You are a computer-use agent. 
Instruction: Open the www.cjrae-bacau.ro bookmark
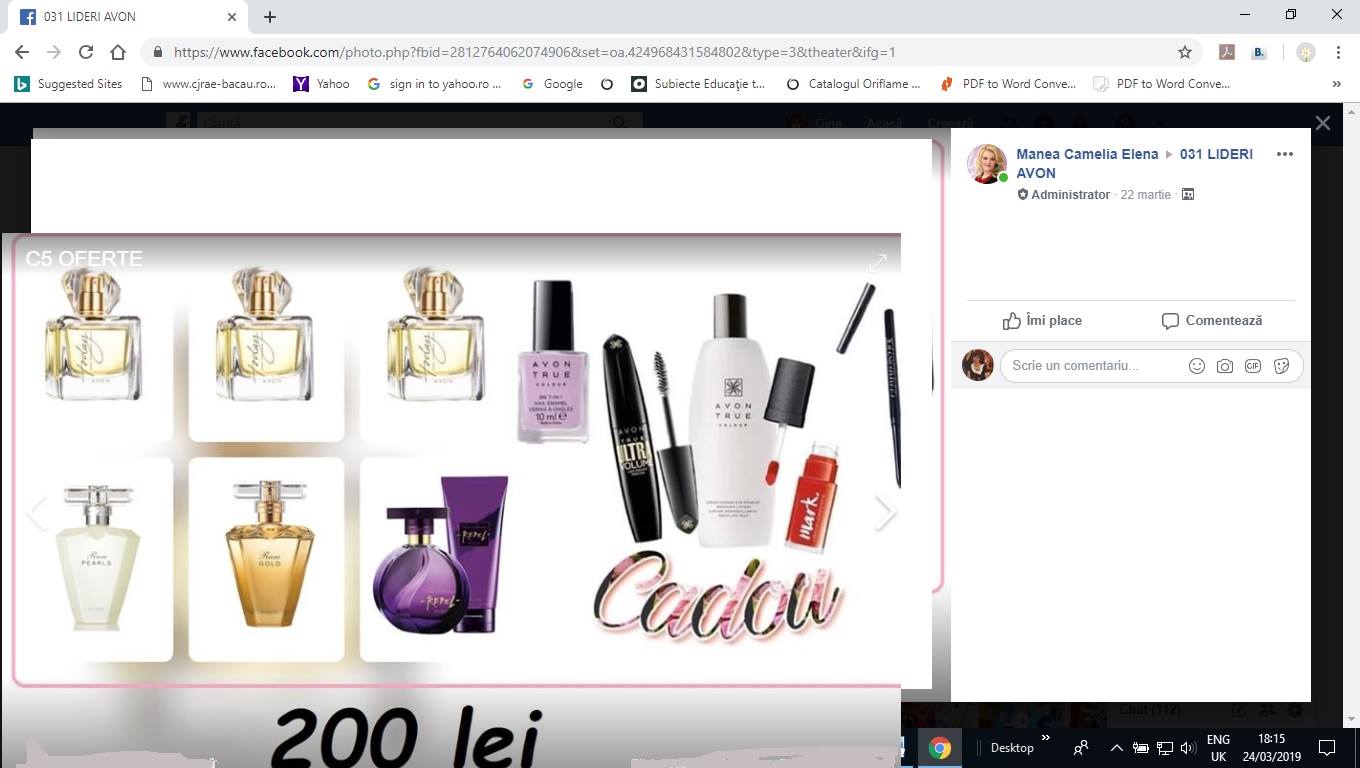(208, 84)
